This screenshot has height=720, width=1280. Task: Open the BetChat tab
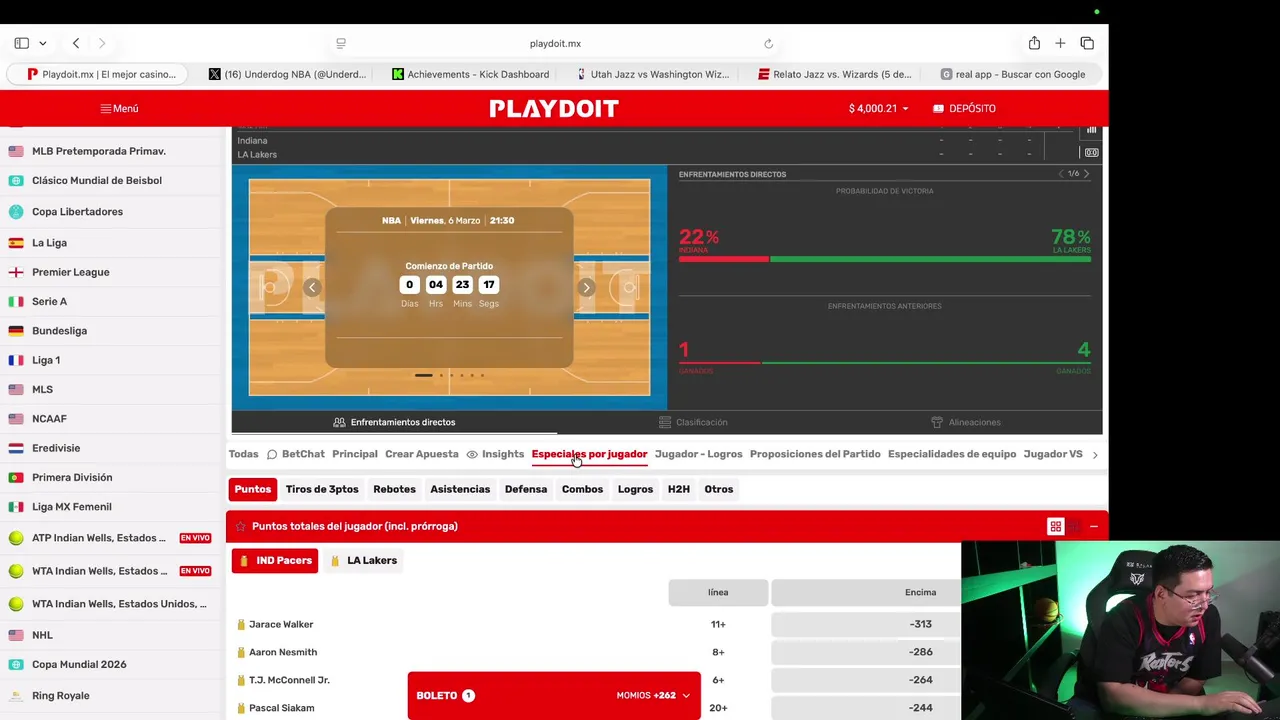(x=295, y=454)
